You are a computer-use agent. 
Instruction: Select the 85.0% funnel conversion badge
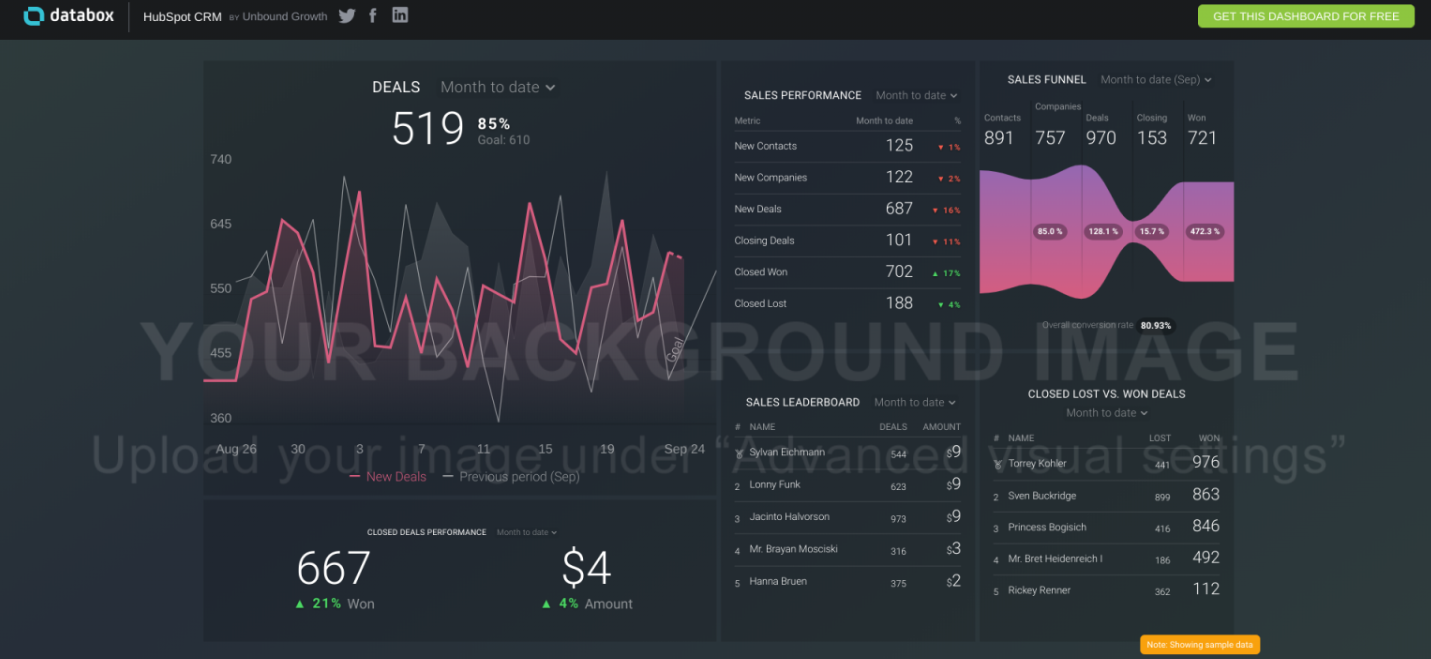tap(1050, 232)
